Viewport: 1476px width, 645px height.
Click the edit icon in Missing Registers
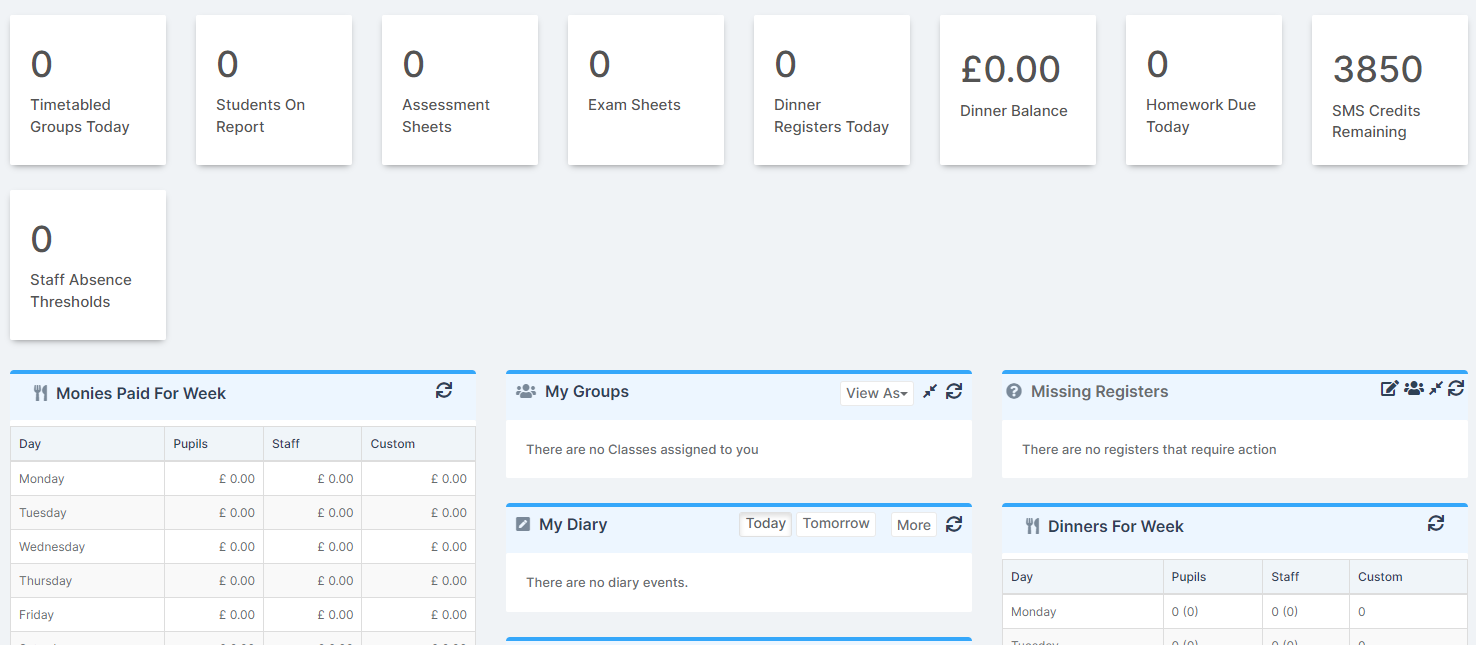[1389, 388]
